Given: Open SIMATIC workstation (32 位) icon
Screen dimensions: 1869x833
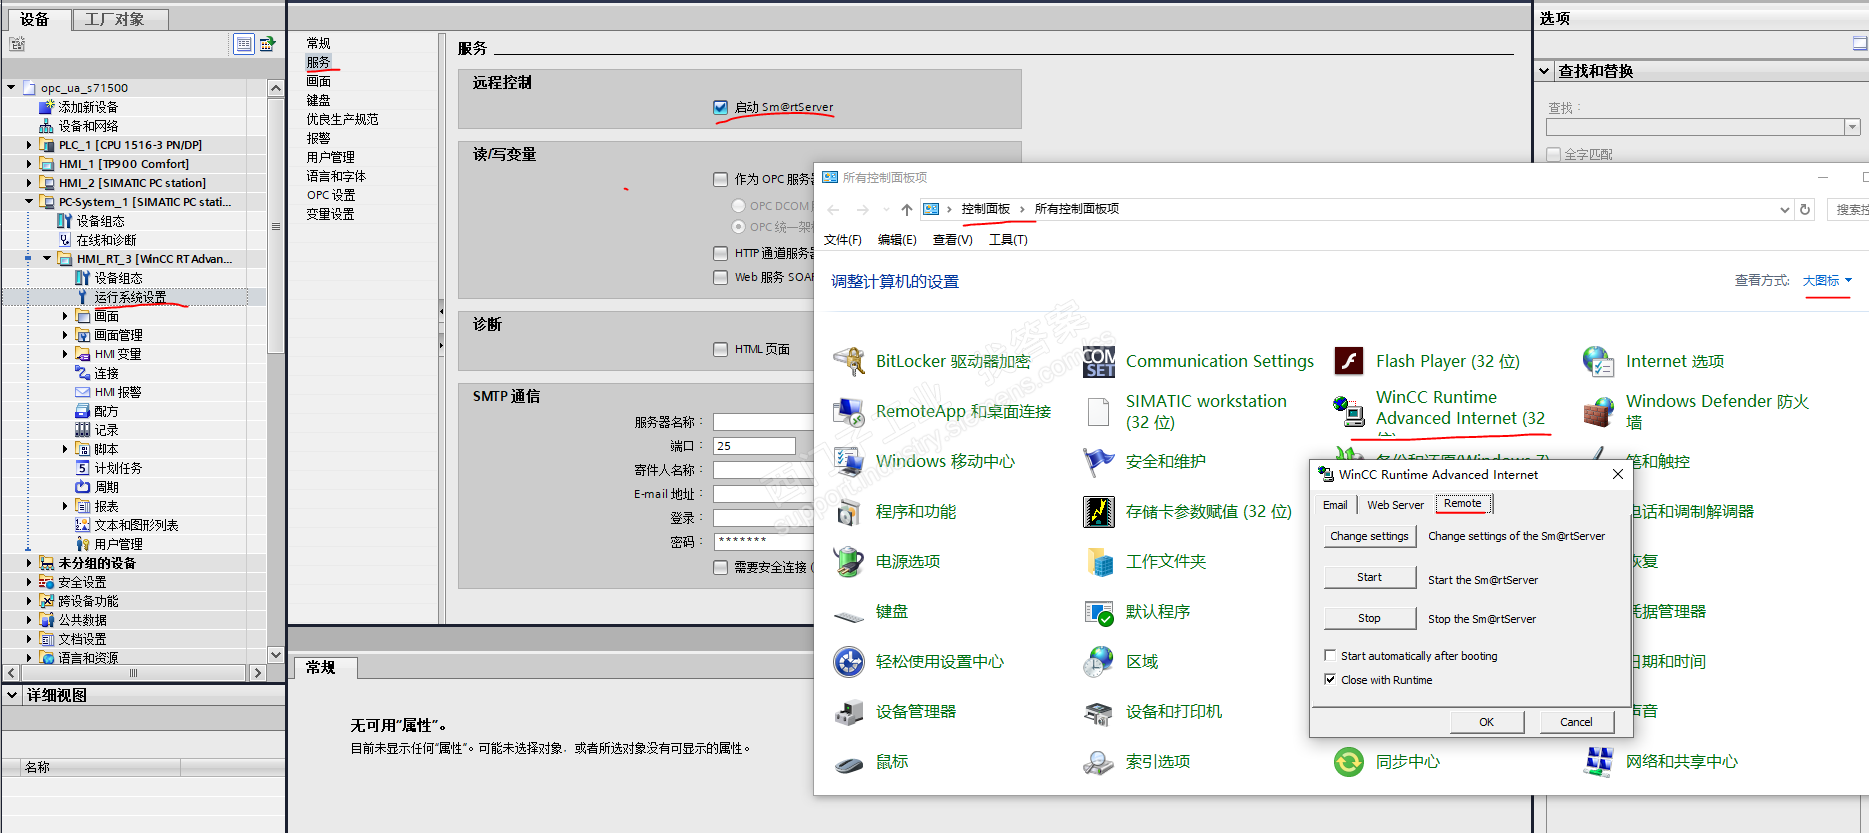Looking at the screenshot, I should tap(1099, 411).
